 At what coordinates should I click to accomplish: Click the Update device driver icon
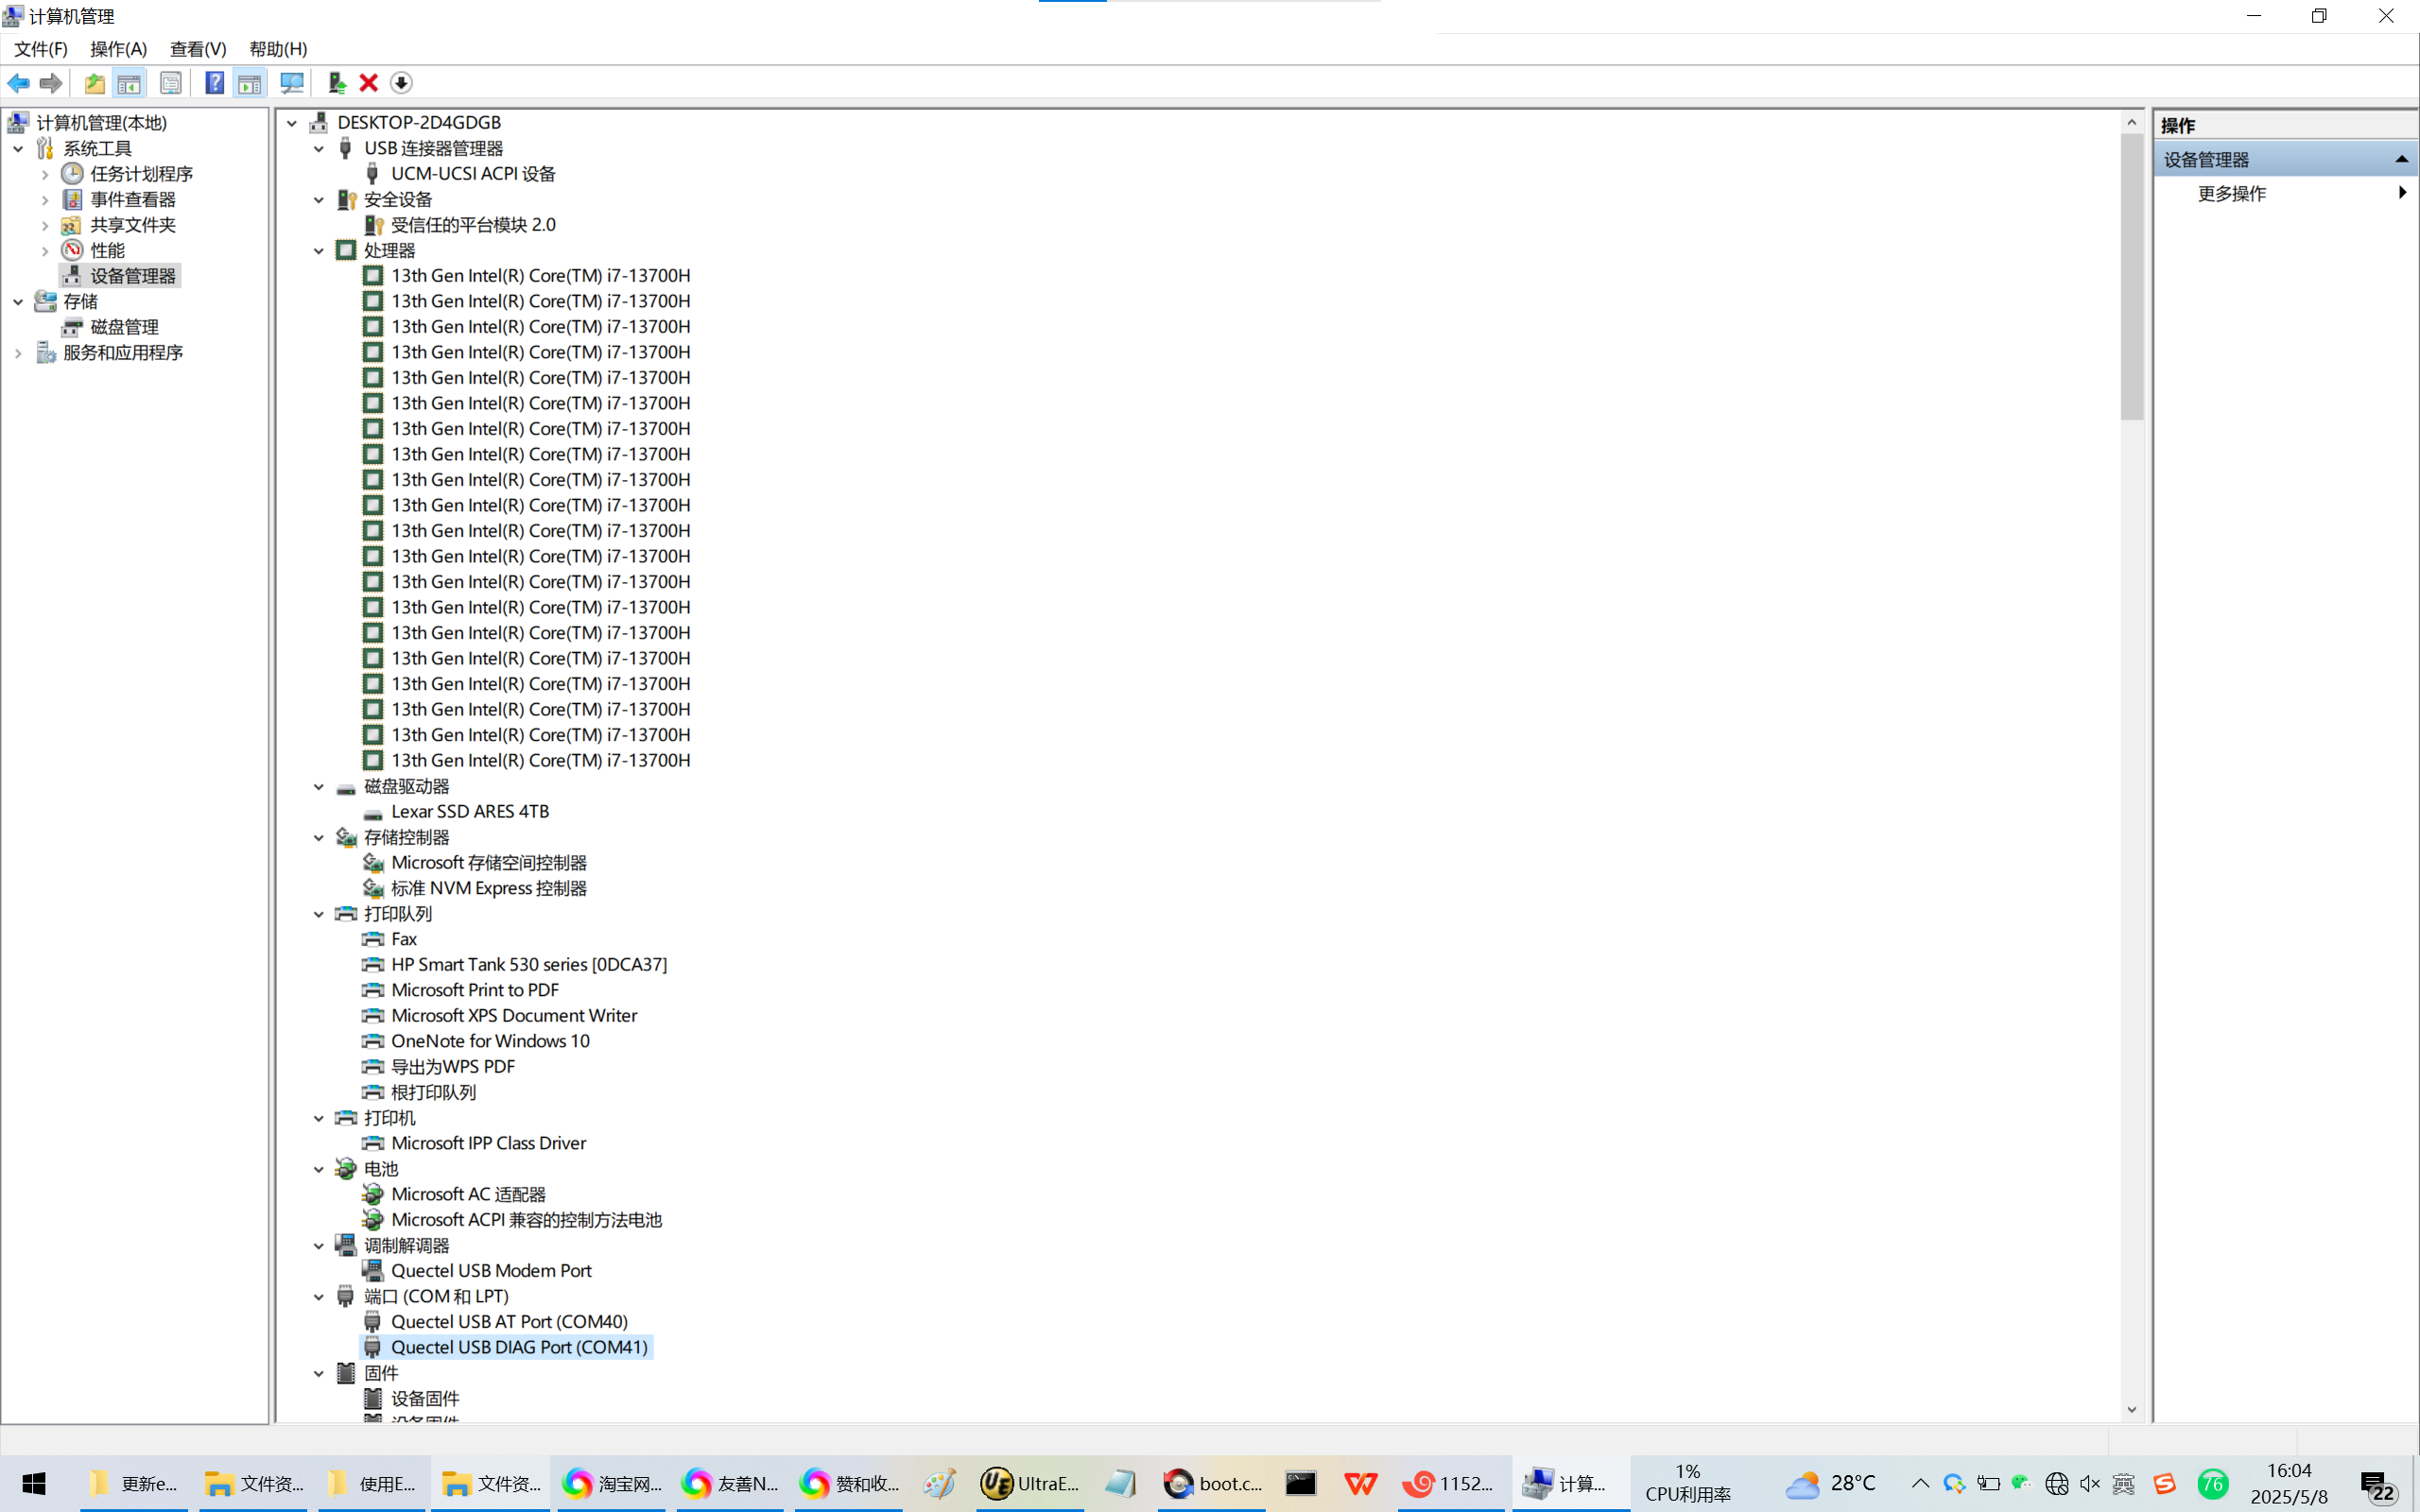tap(337, 83)
